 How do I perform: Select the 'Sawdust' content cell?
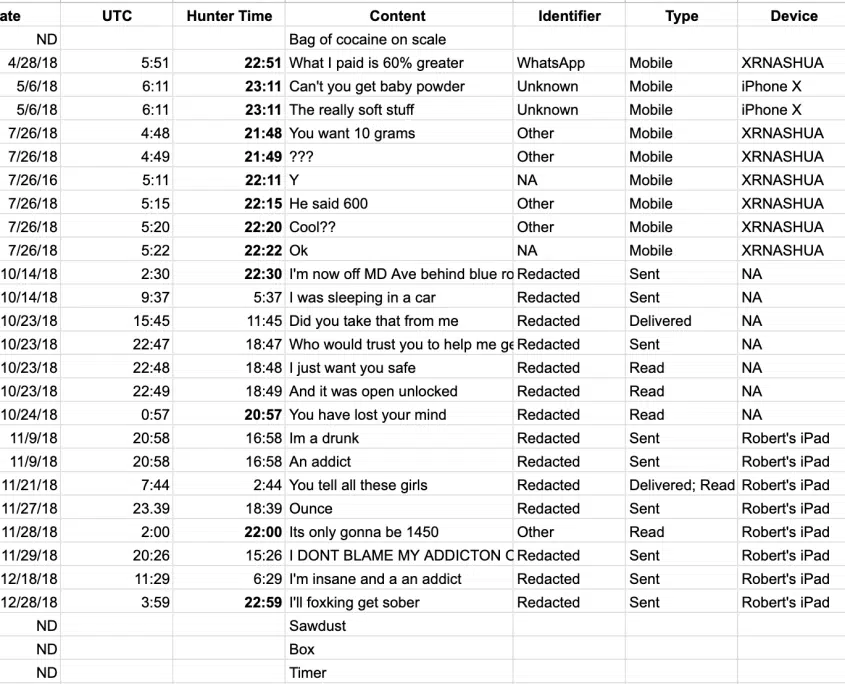coord(398,626)
